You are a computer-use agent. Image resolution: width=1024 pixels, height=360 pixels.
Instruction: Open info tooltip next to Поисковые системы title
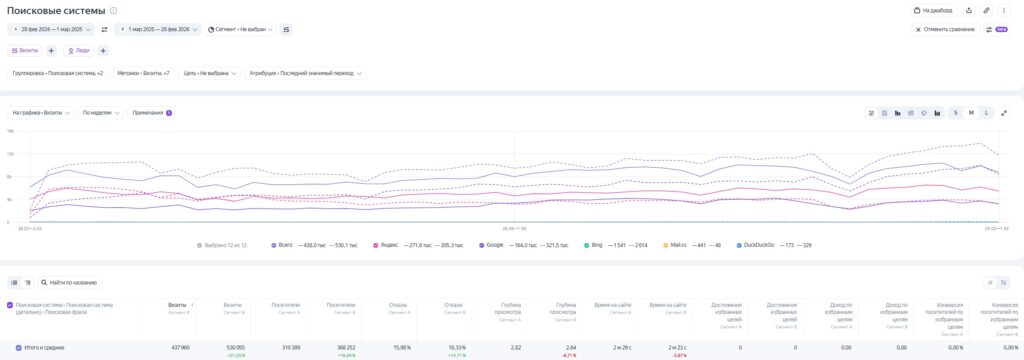click(114, 10)
